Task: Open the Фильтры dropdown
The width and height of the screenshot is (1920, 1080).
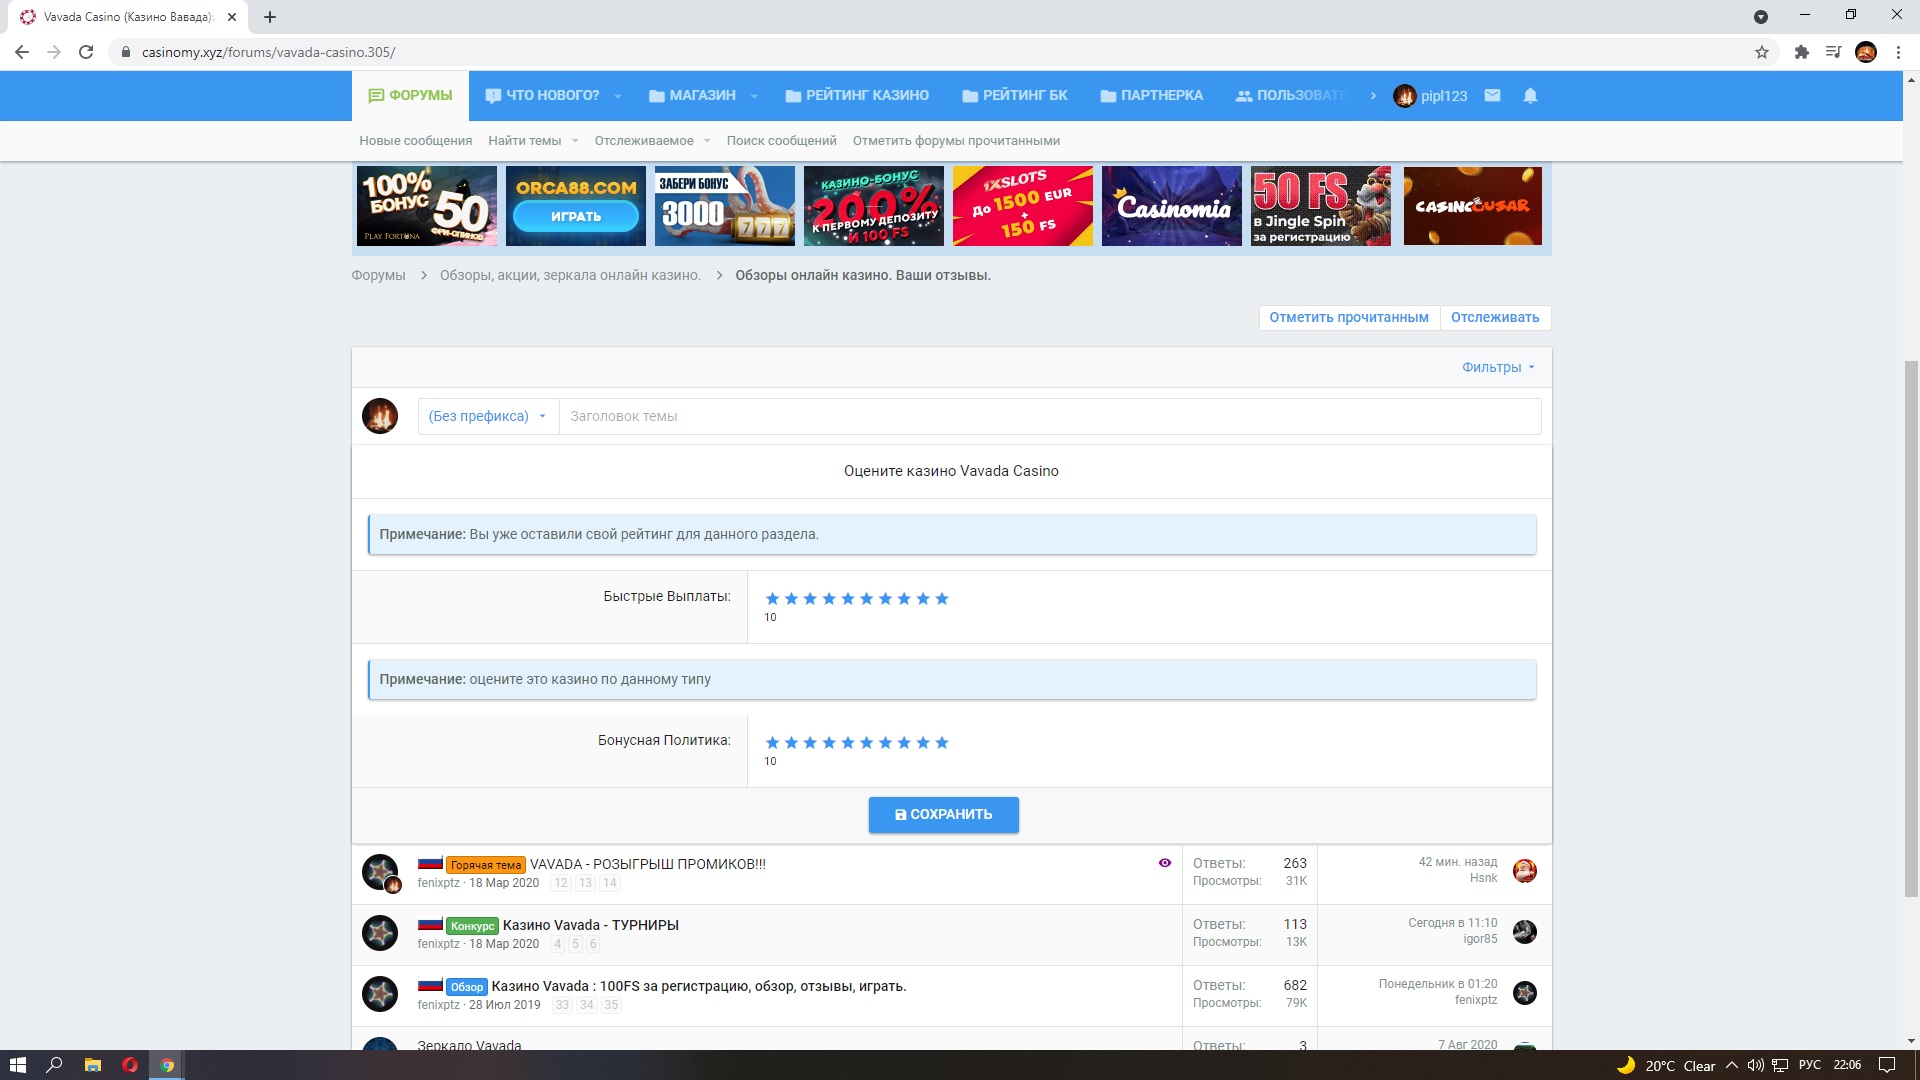Action: (x=1498, y=367)
